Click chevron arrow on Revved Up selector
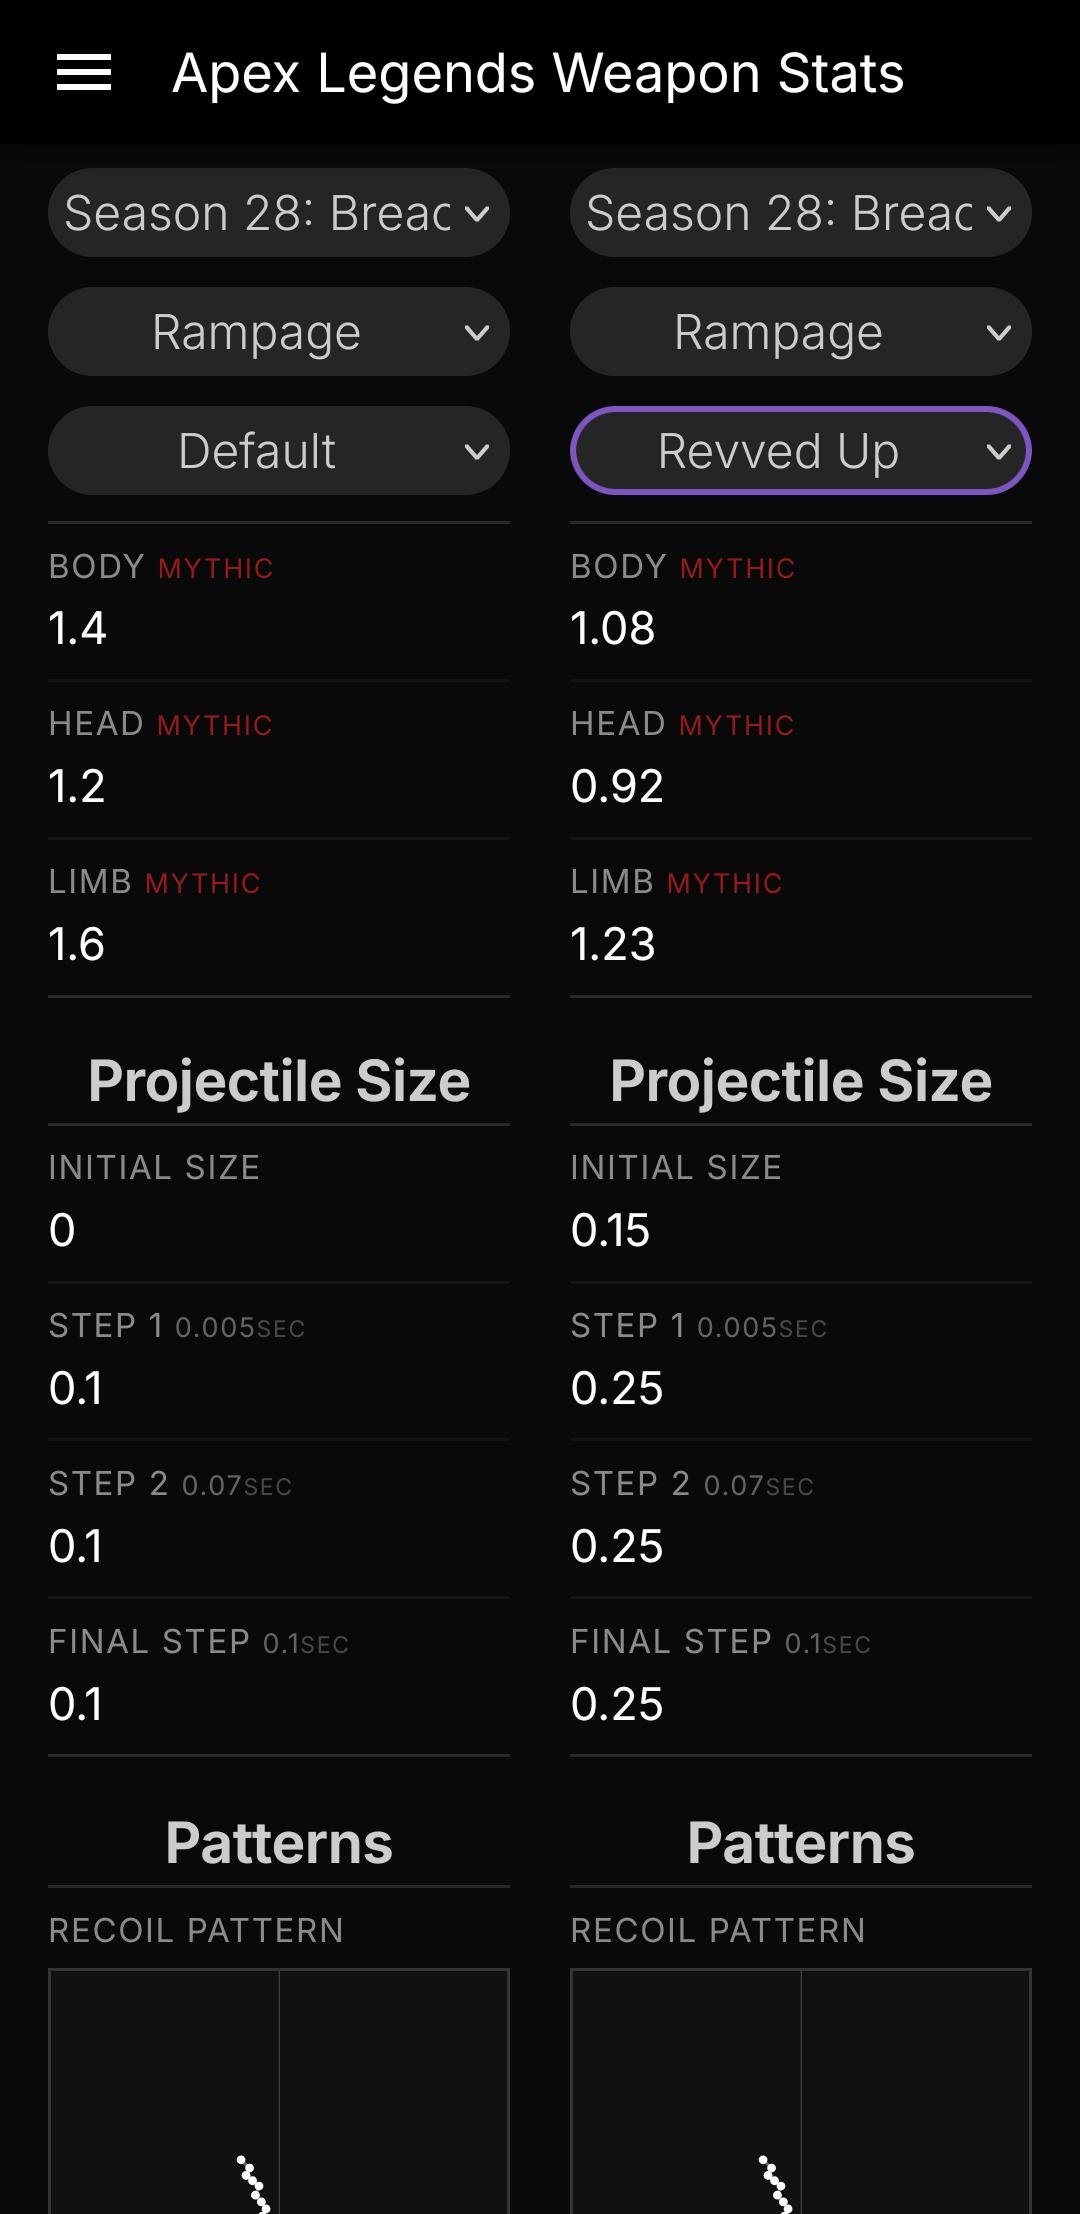1080x2214 pixels. [x=999, y=452]
